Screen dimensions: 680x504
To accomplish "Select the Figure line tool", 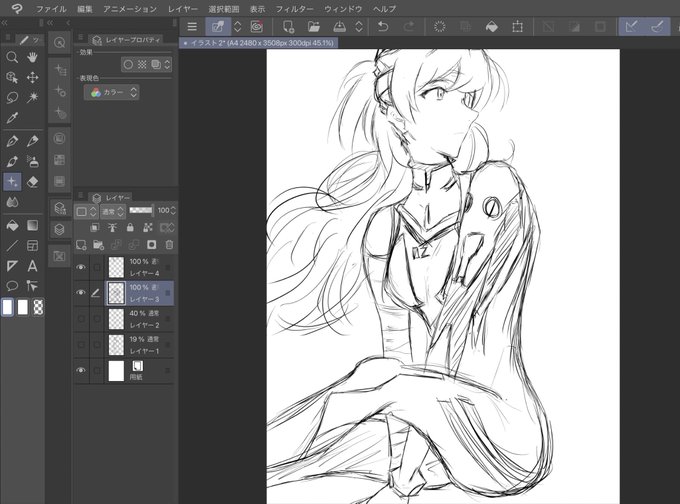I will (x=12, y=246).
